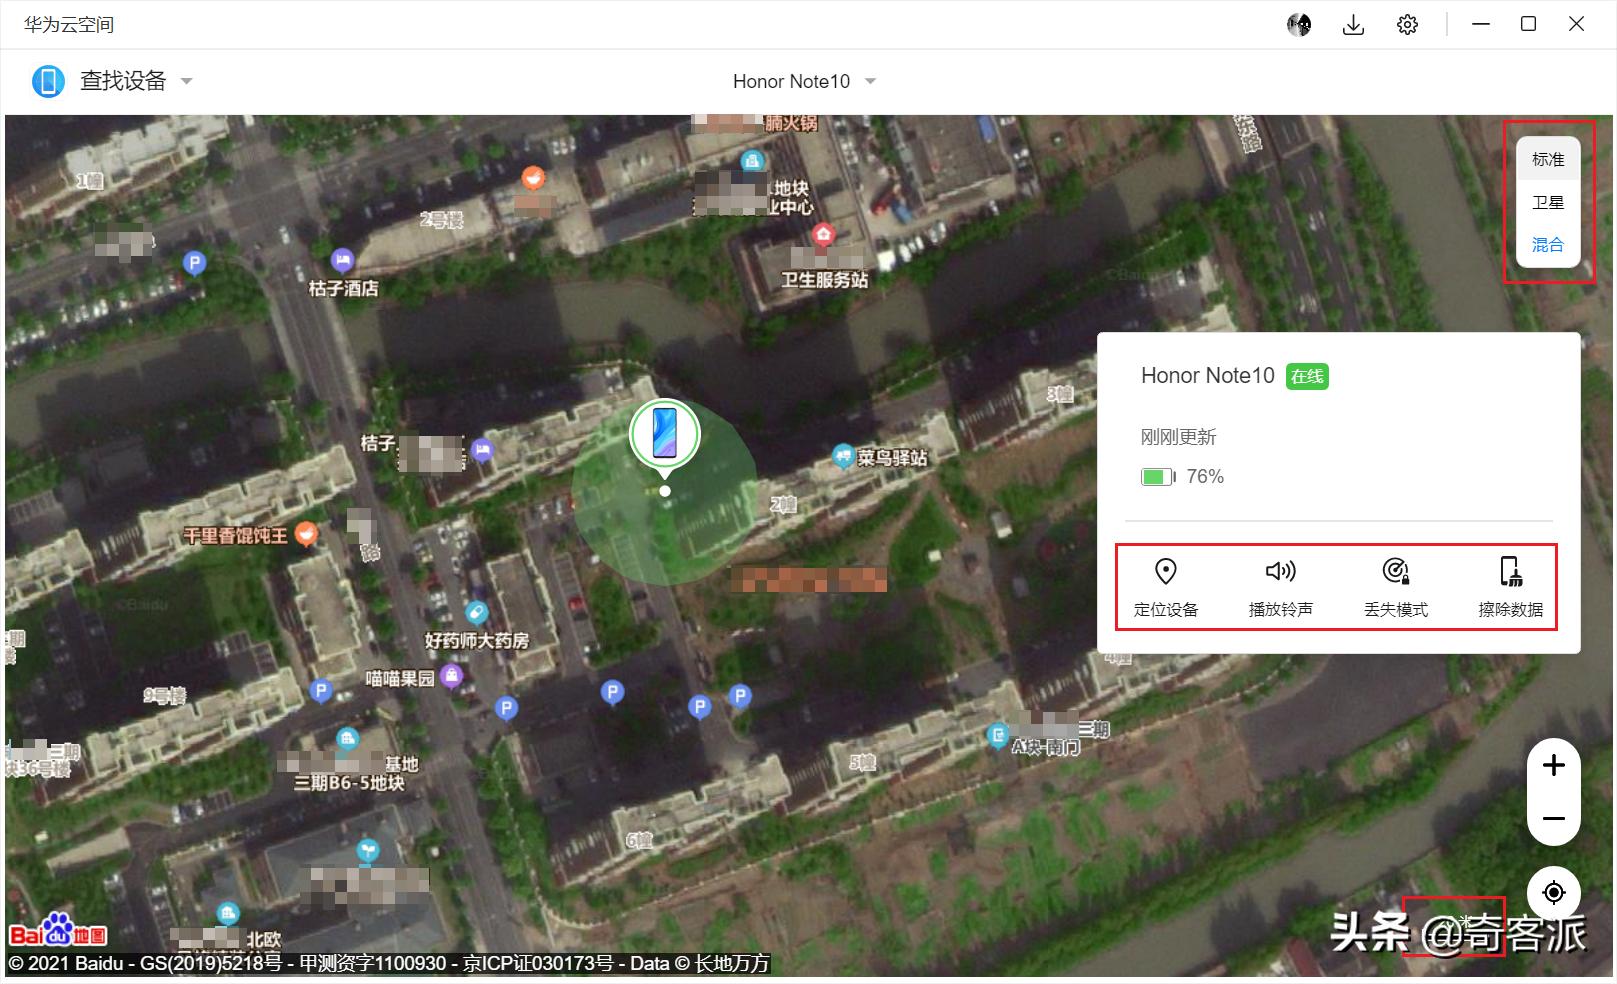This screenshot has height=984, width=1617.
Task: Click the download icon in title bar
Action: point(1353,25)
